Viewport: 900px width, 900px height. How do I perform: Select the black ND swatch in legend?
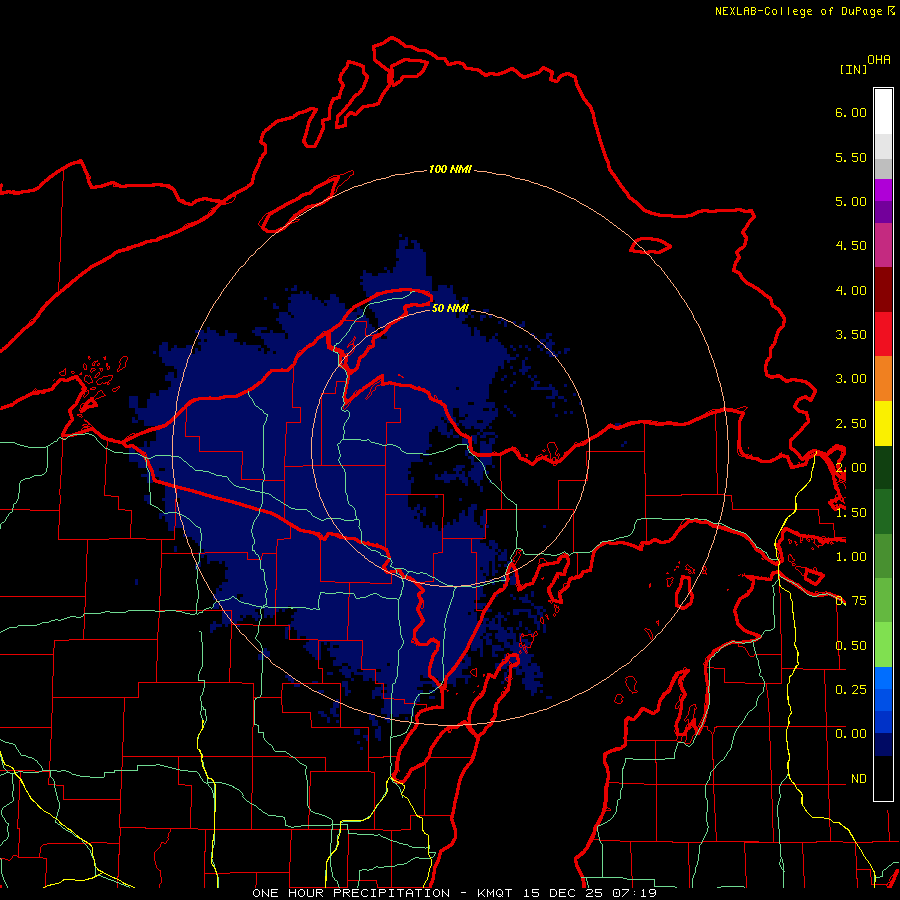point(883,778)
